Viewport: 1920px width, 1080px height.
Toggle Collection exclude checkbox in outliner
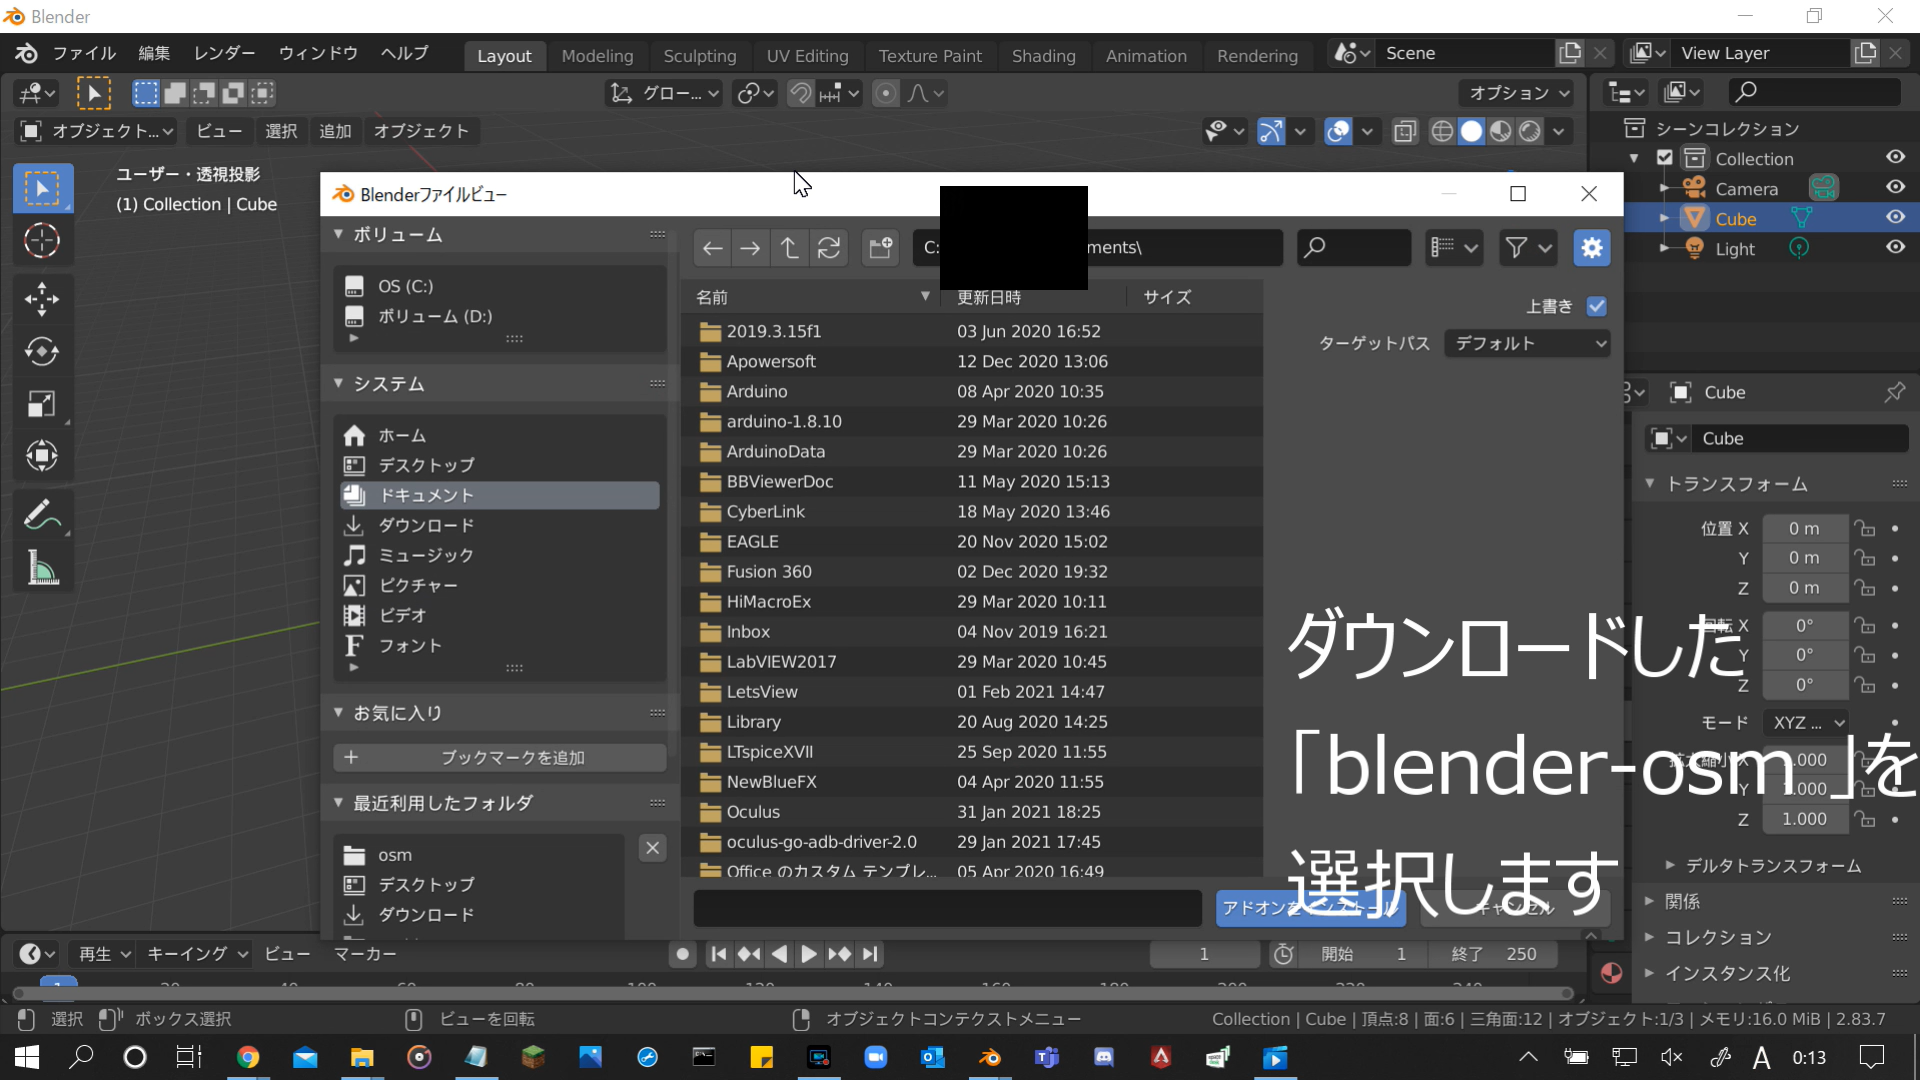click(1665, 158)
